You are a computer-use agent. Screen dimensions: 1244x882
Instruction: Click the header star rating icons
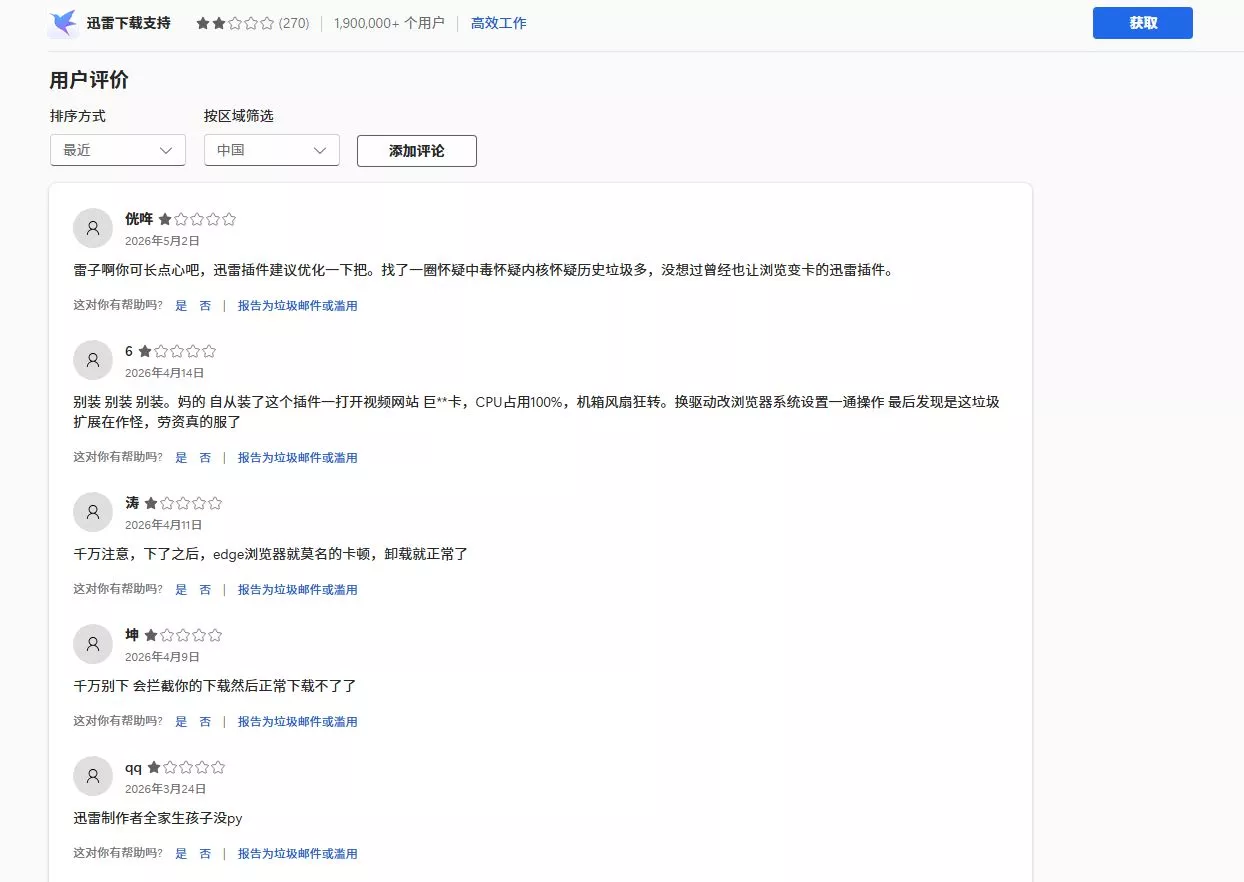pyautogui.click(x=235, y=23)
